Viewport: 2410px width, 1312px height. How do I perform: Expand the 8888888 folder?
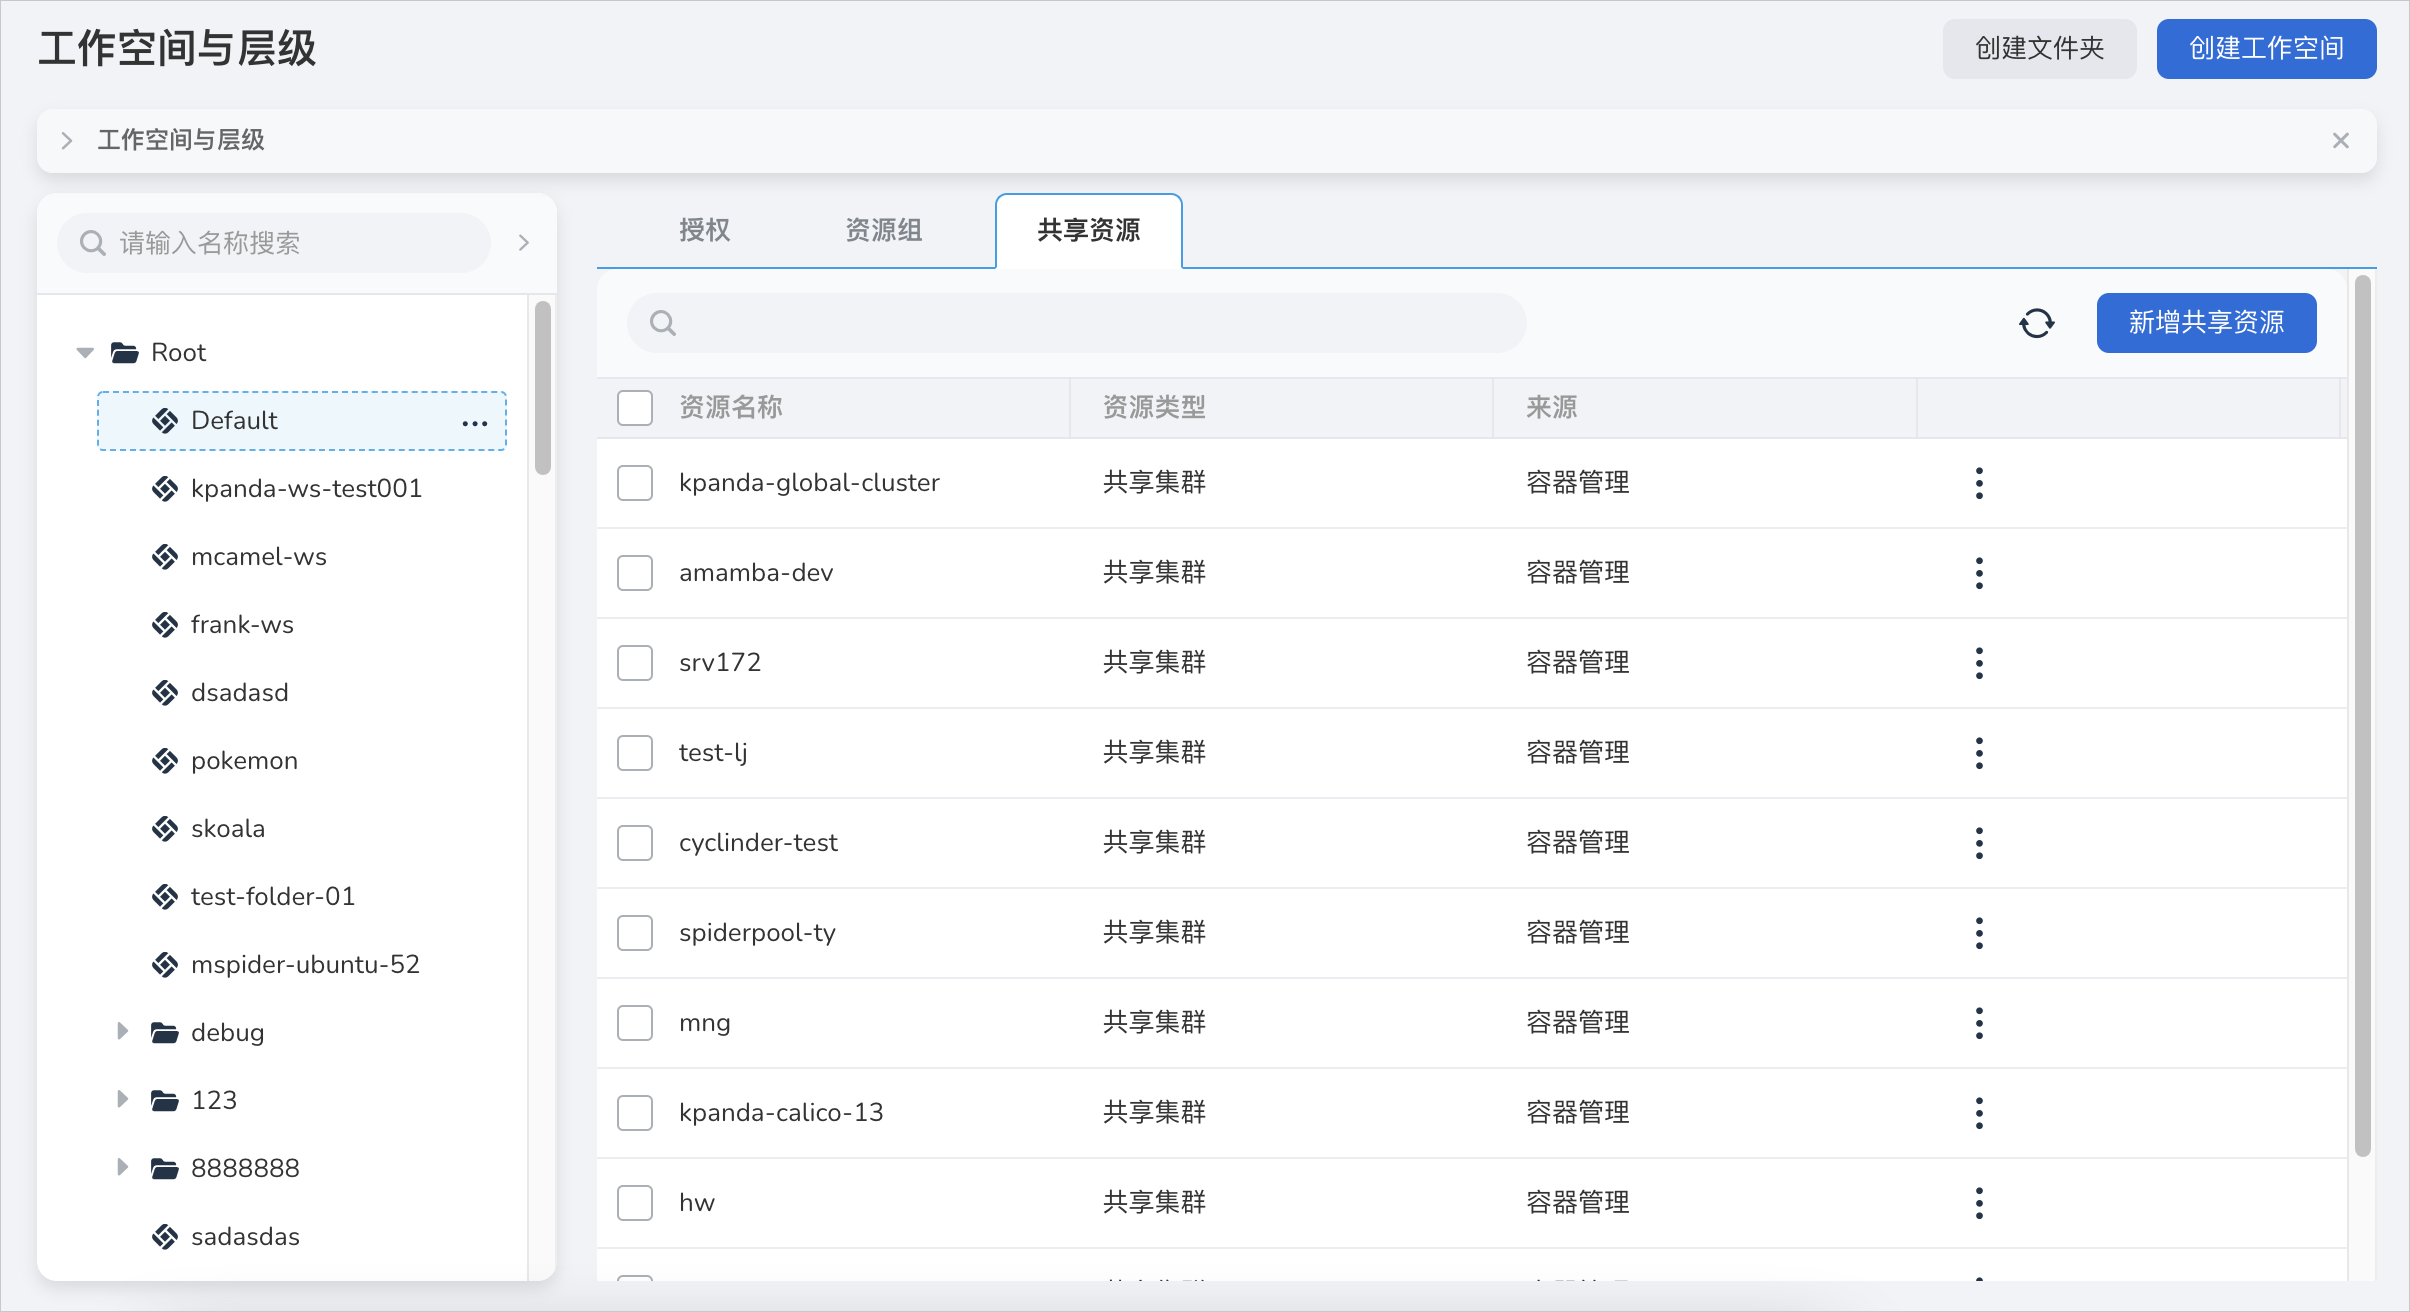coord(123,1167)
